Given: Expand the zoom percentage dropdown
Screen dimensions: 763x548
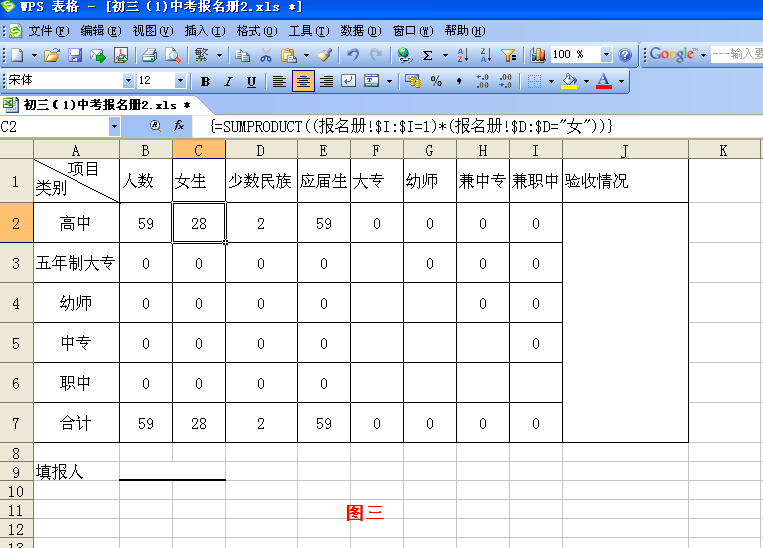Looking at the screenshot, I should click(606, 55).
